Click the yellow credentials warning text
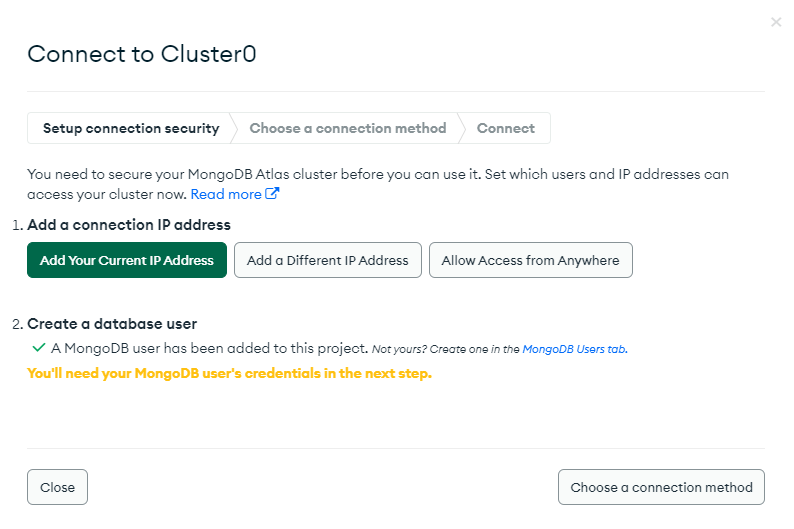Viewport: 794px width, 529px height. (x=229, y=374)
